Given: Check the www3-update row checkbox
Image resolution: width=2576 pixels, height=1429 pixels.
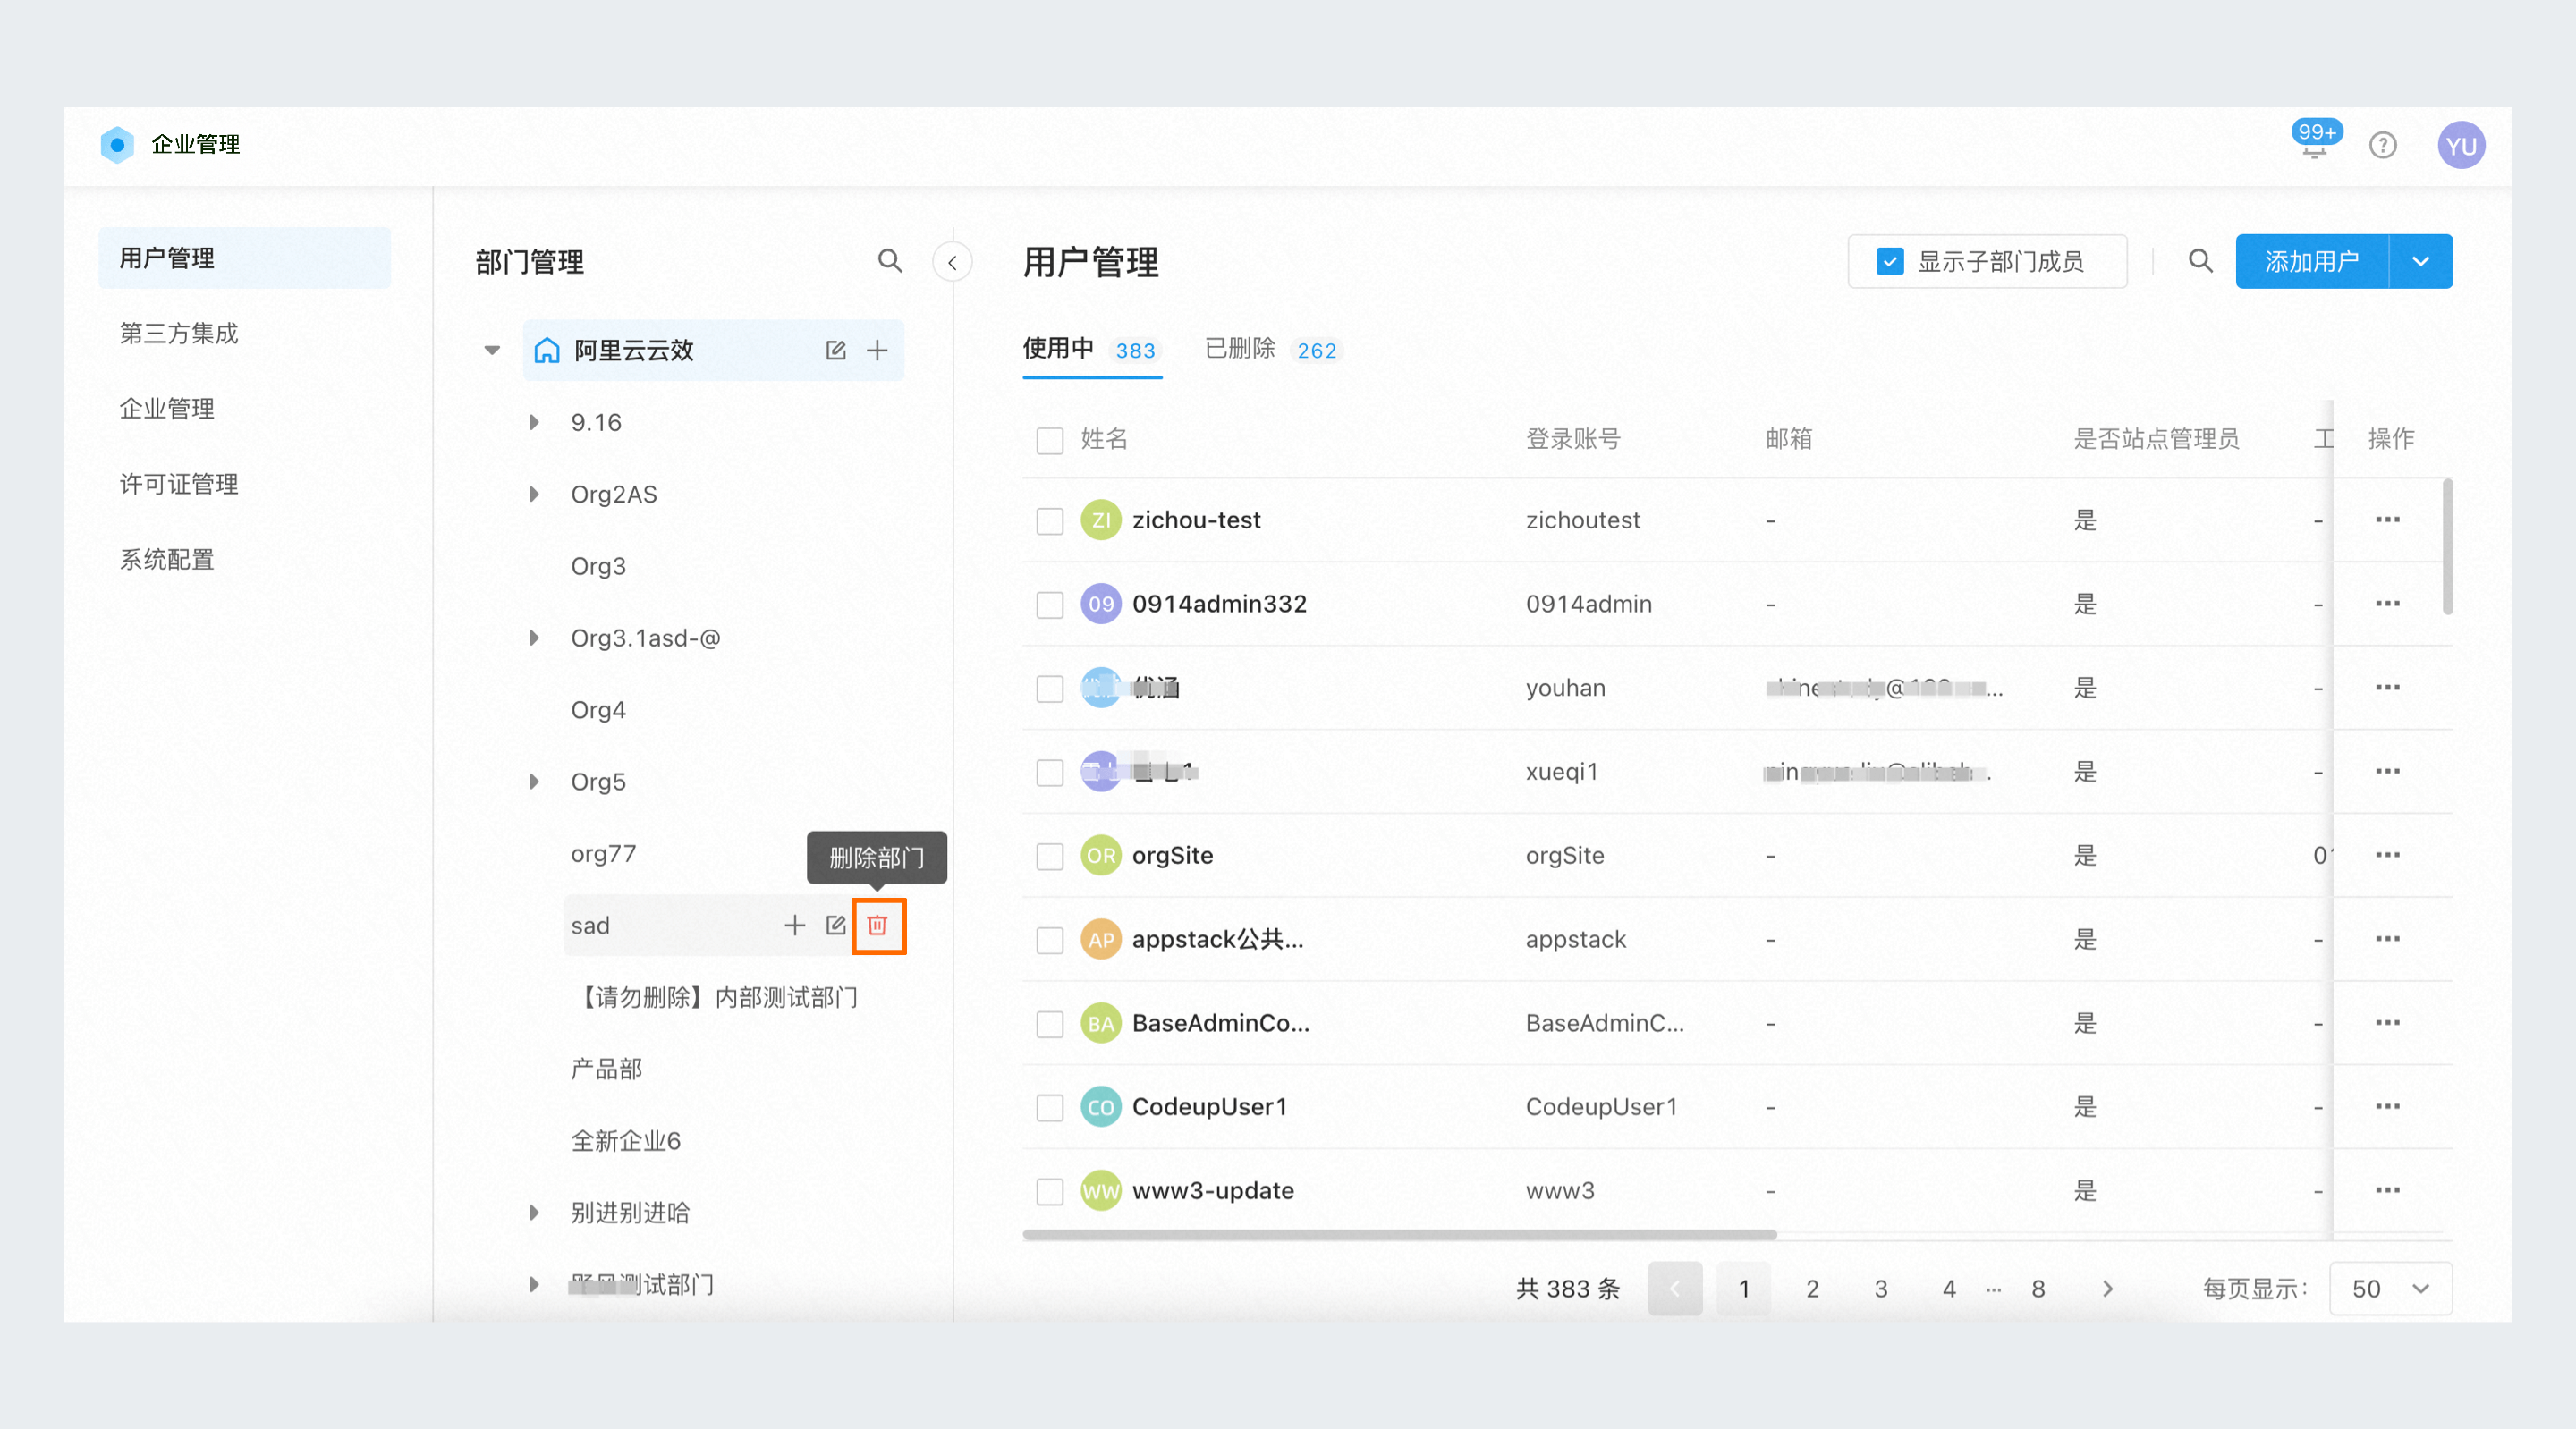Looking at the screenshot, I should [1049, 1192].
